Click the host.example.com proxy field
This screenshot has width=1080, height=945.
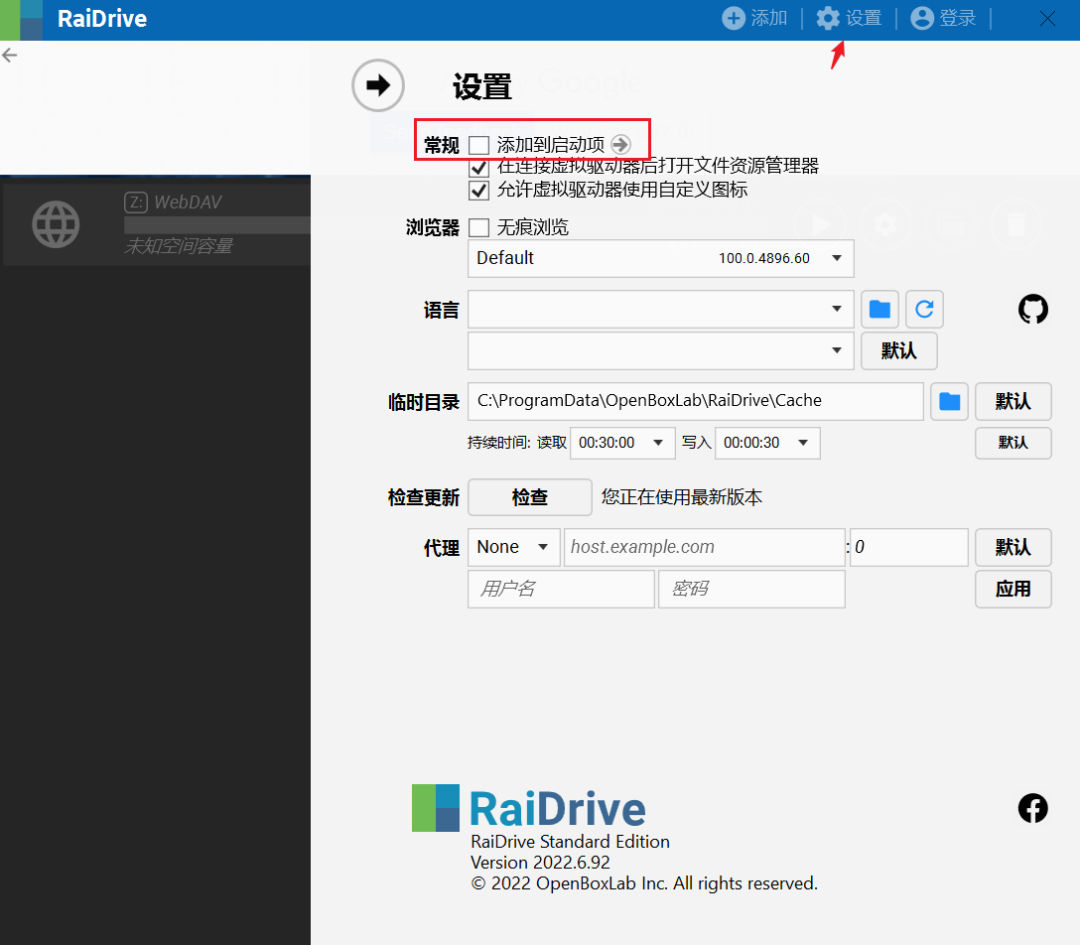click(704, 548)
